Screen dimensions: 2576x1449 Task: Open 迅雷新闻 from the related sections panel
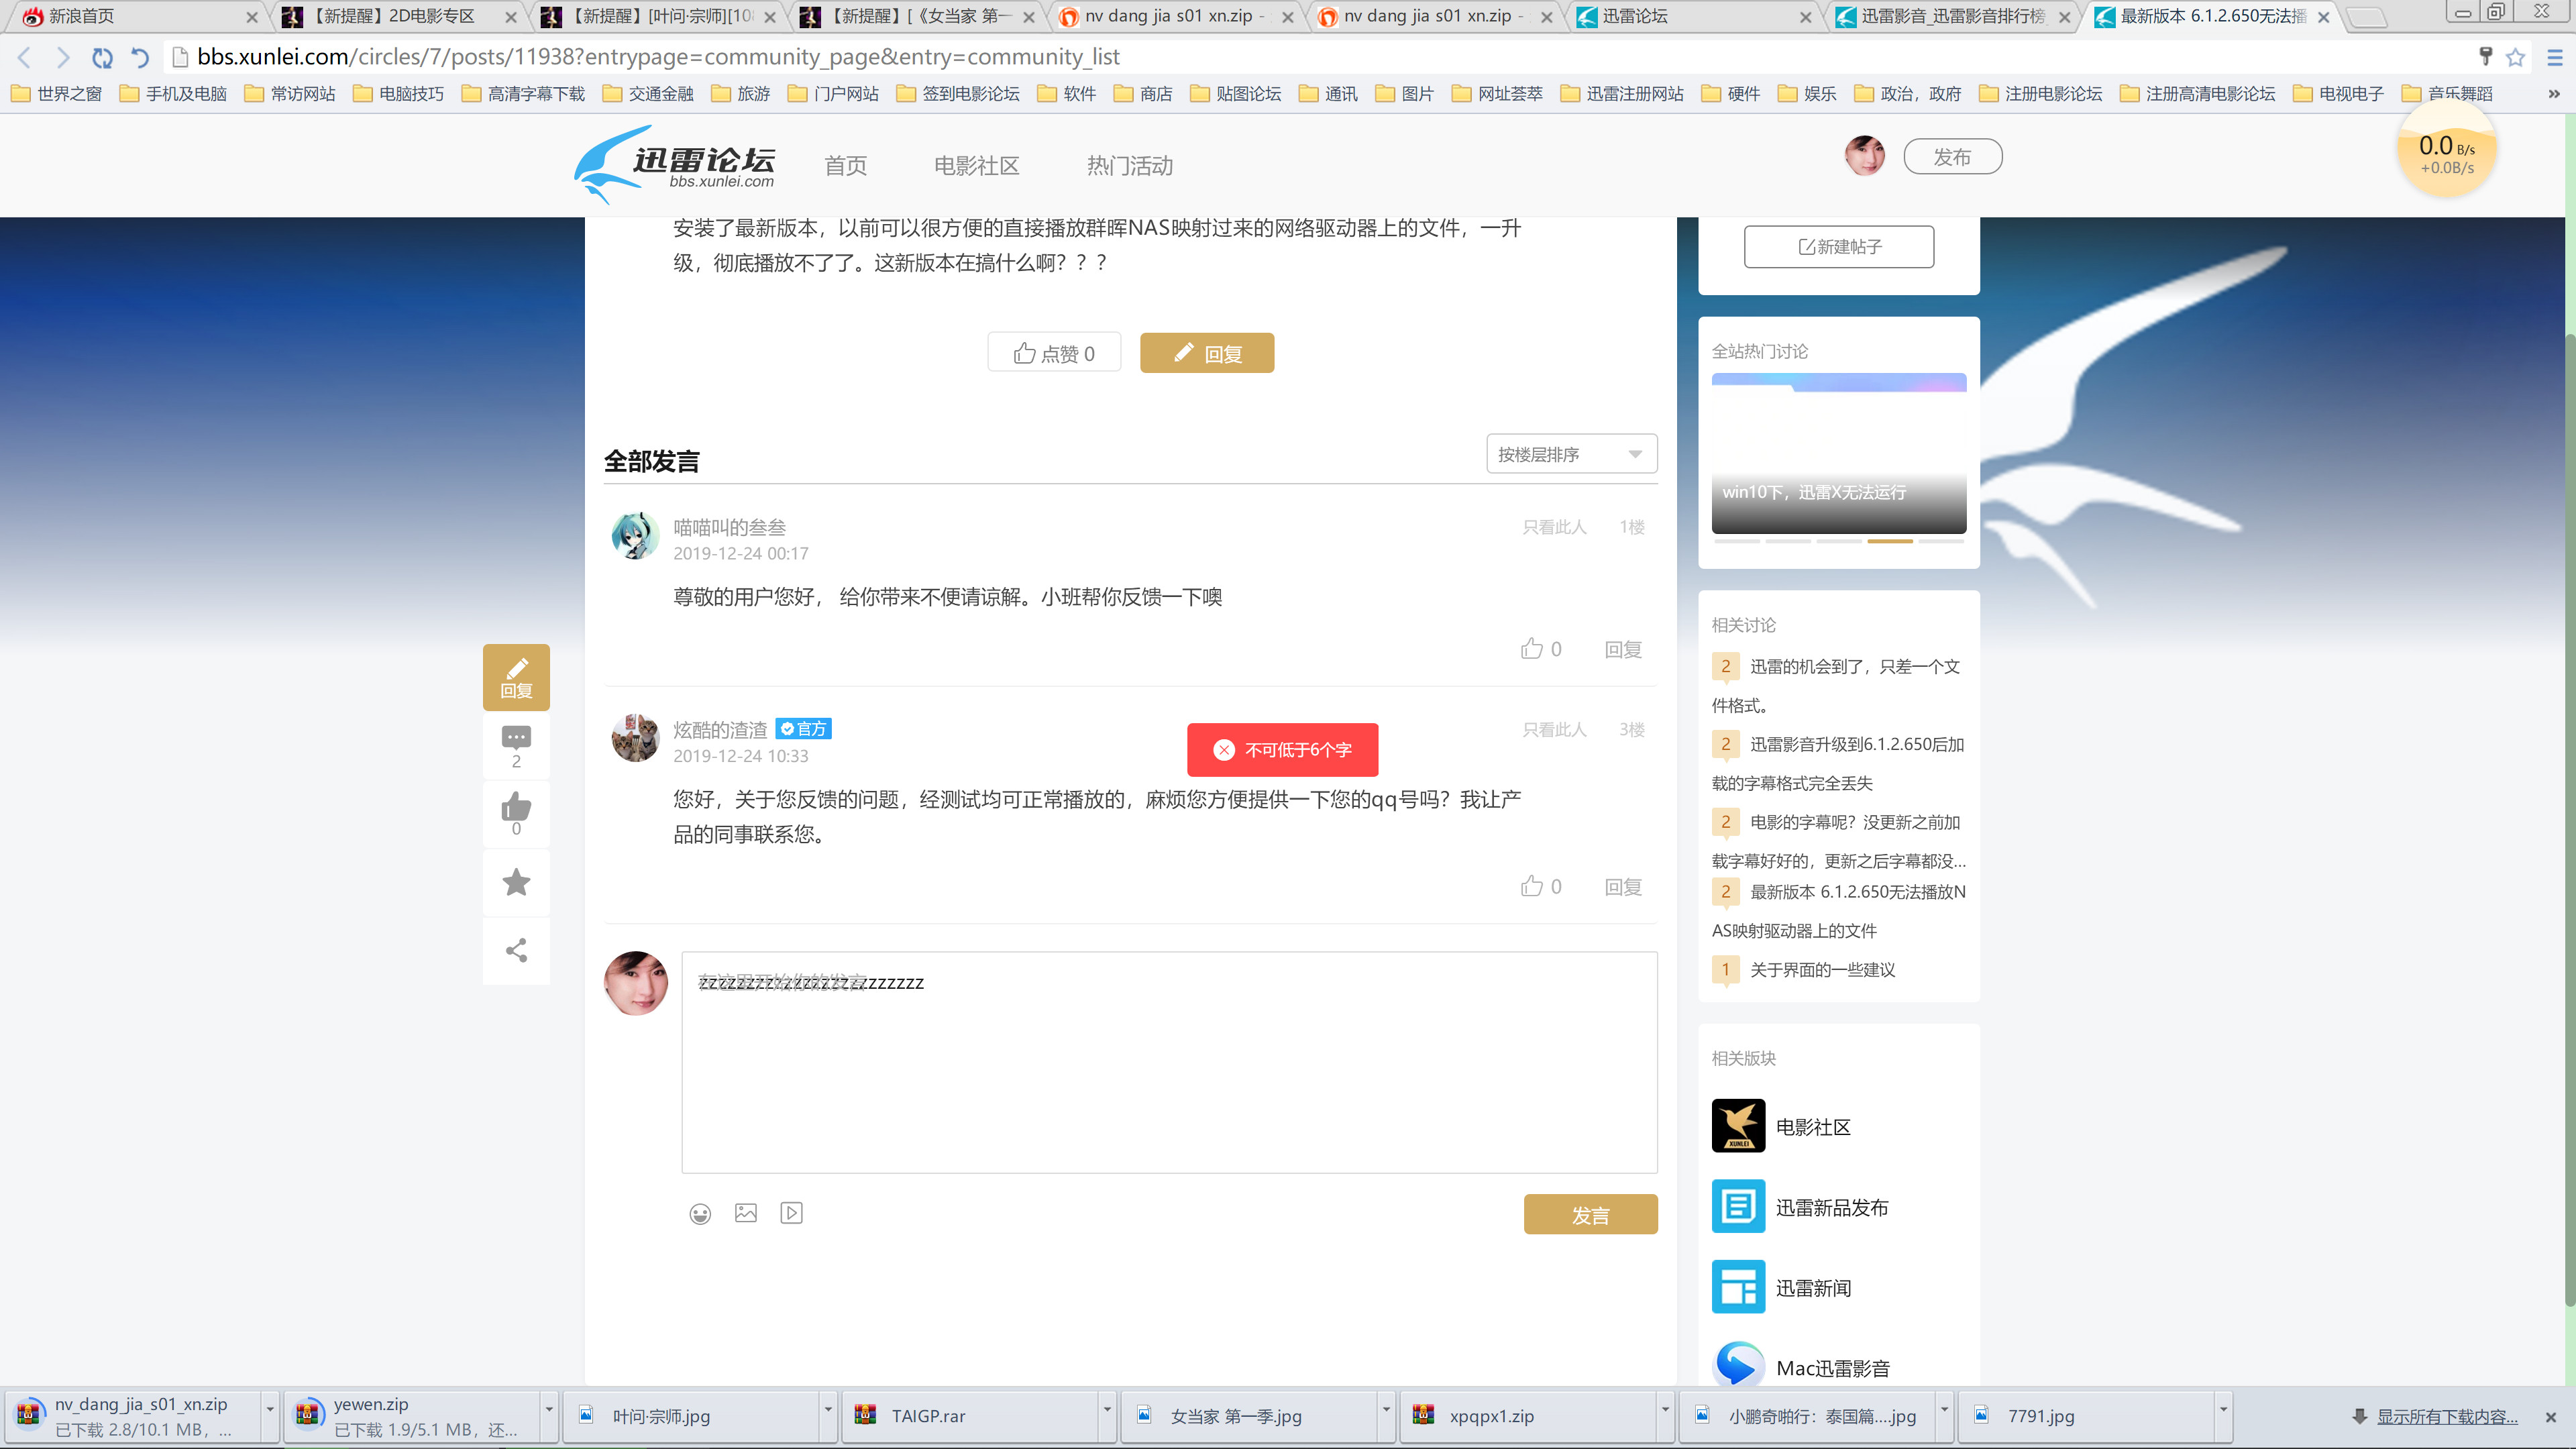(x=1813, y=1287)
